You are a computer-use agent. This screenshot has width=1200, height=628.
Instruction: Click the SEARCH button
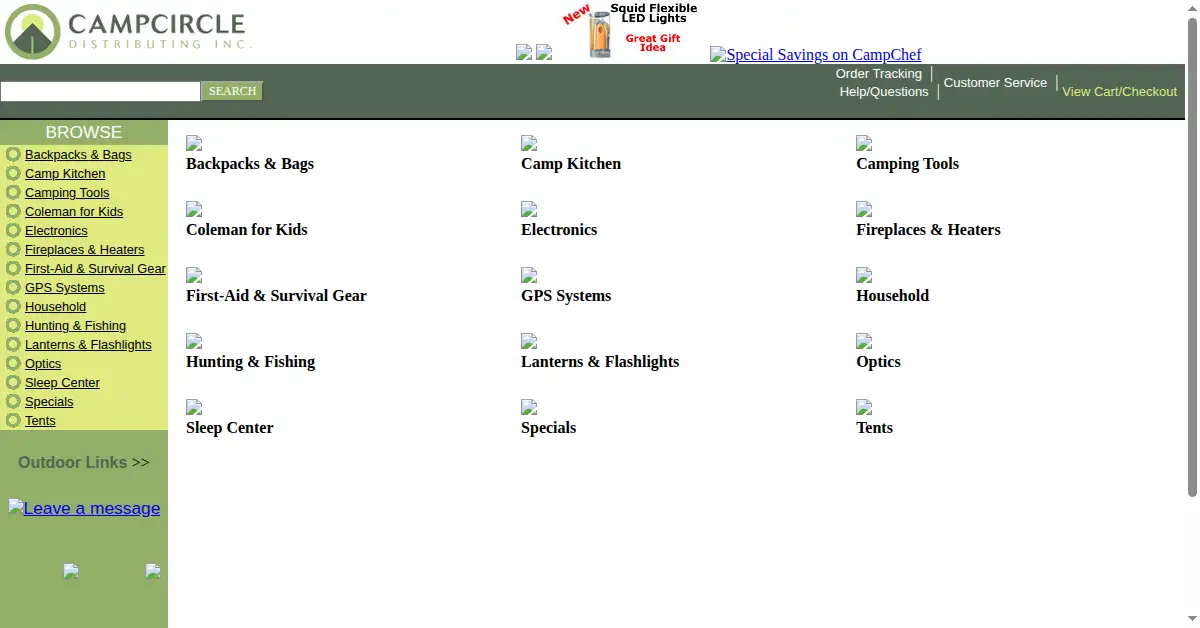point(232,91)
